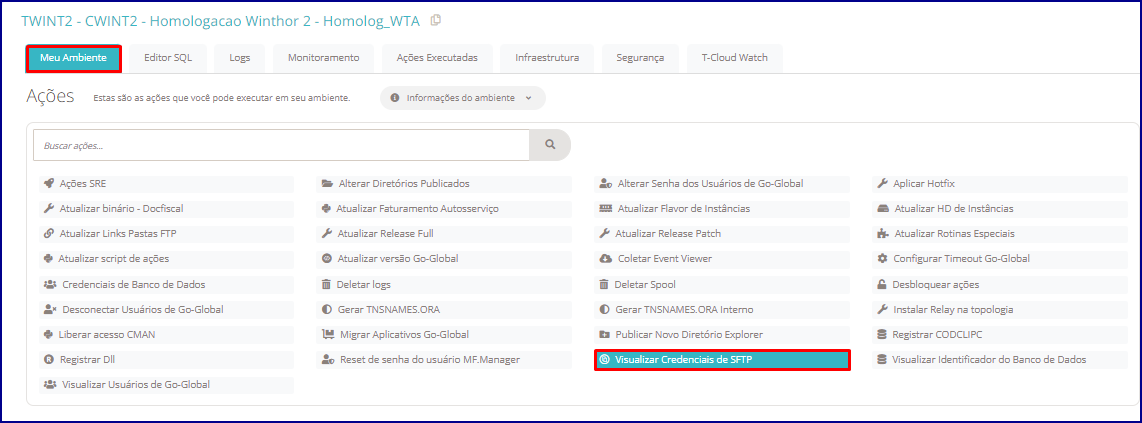Click the memory icon of Atualizar Flavor de Instâncias

(x=605, y=209)
